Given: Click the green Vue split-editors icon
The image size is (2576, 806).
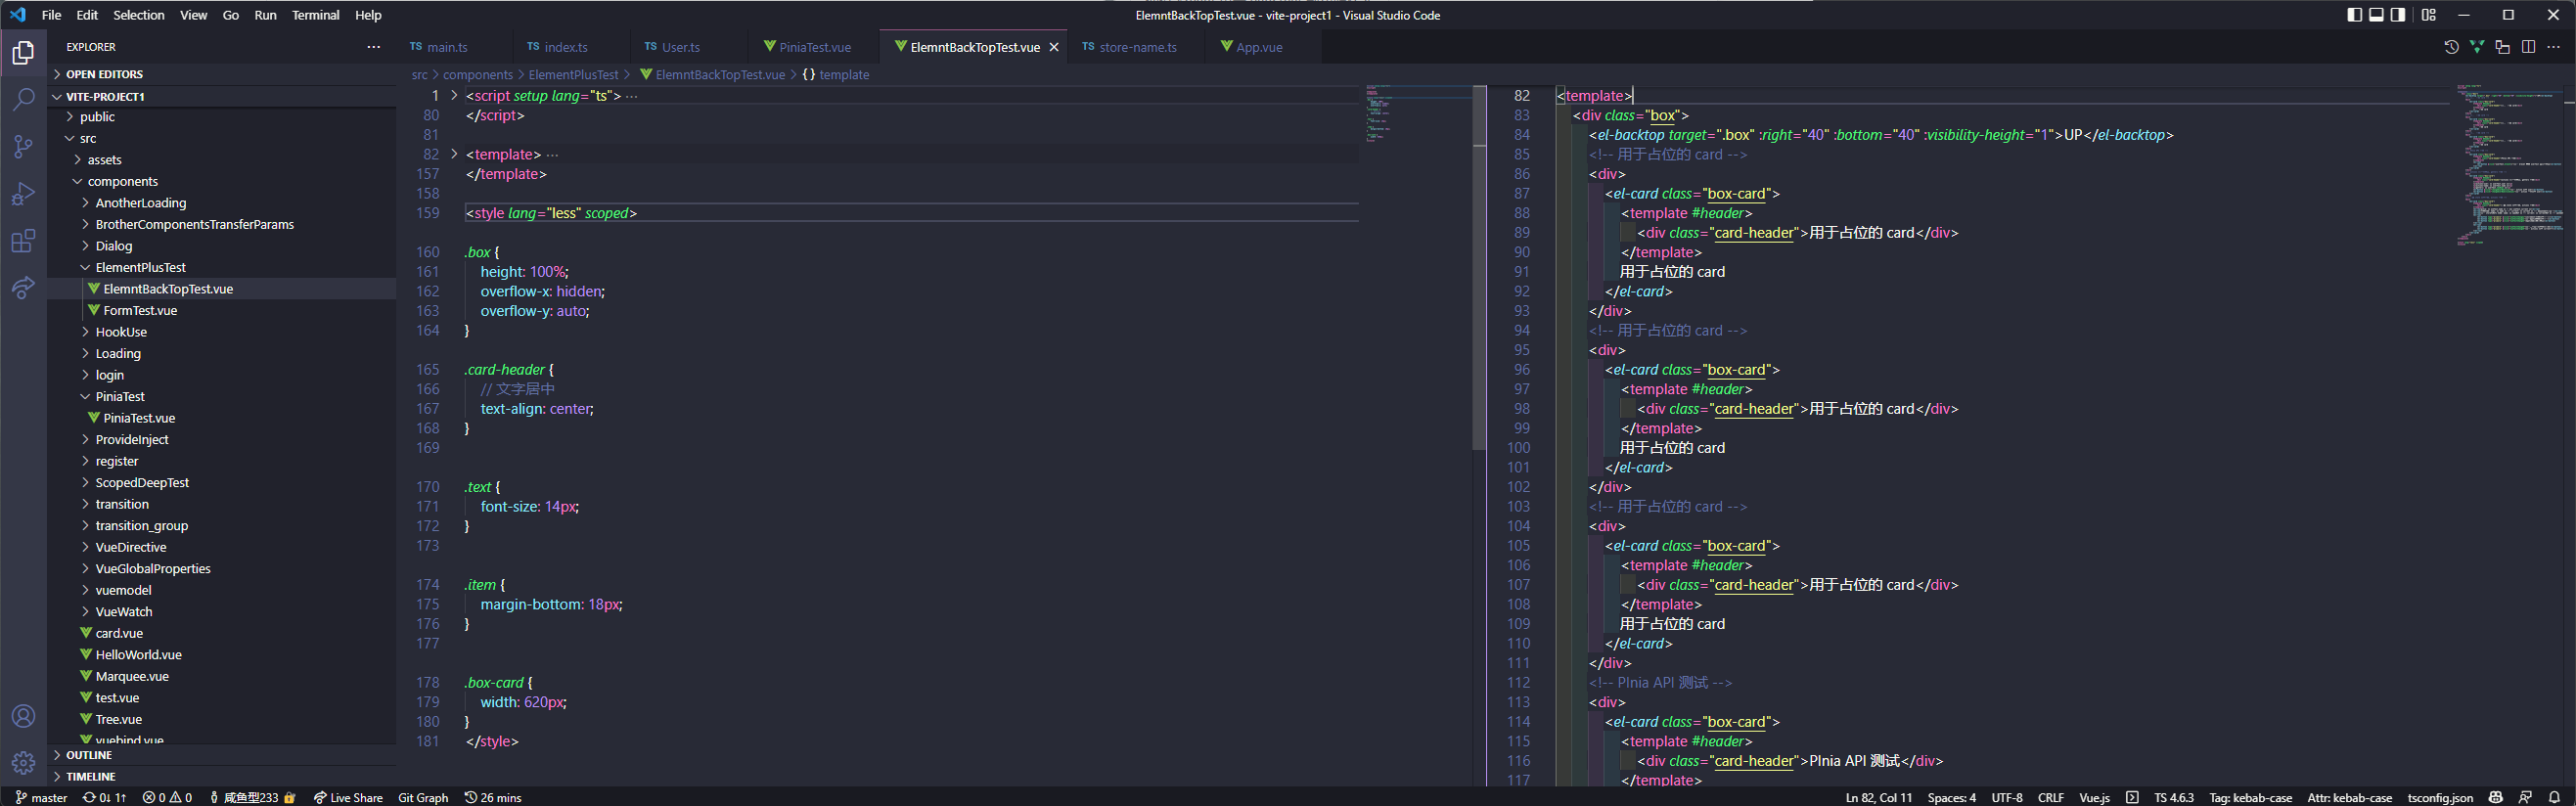Looking at the screenshot, I should 2477,47.
